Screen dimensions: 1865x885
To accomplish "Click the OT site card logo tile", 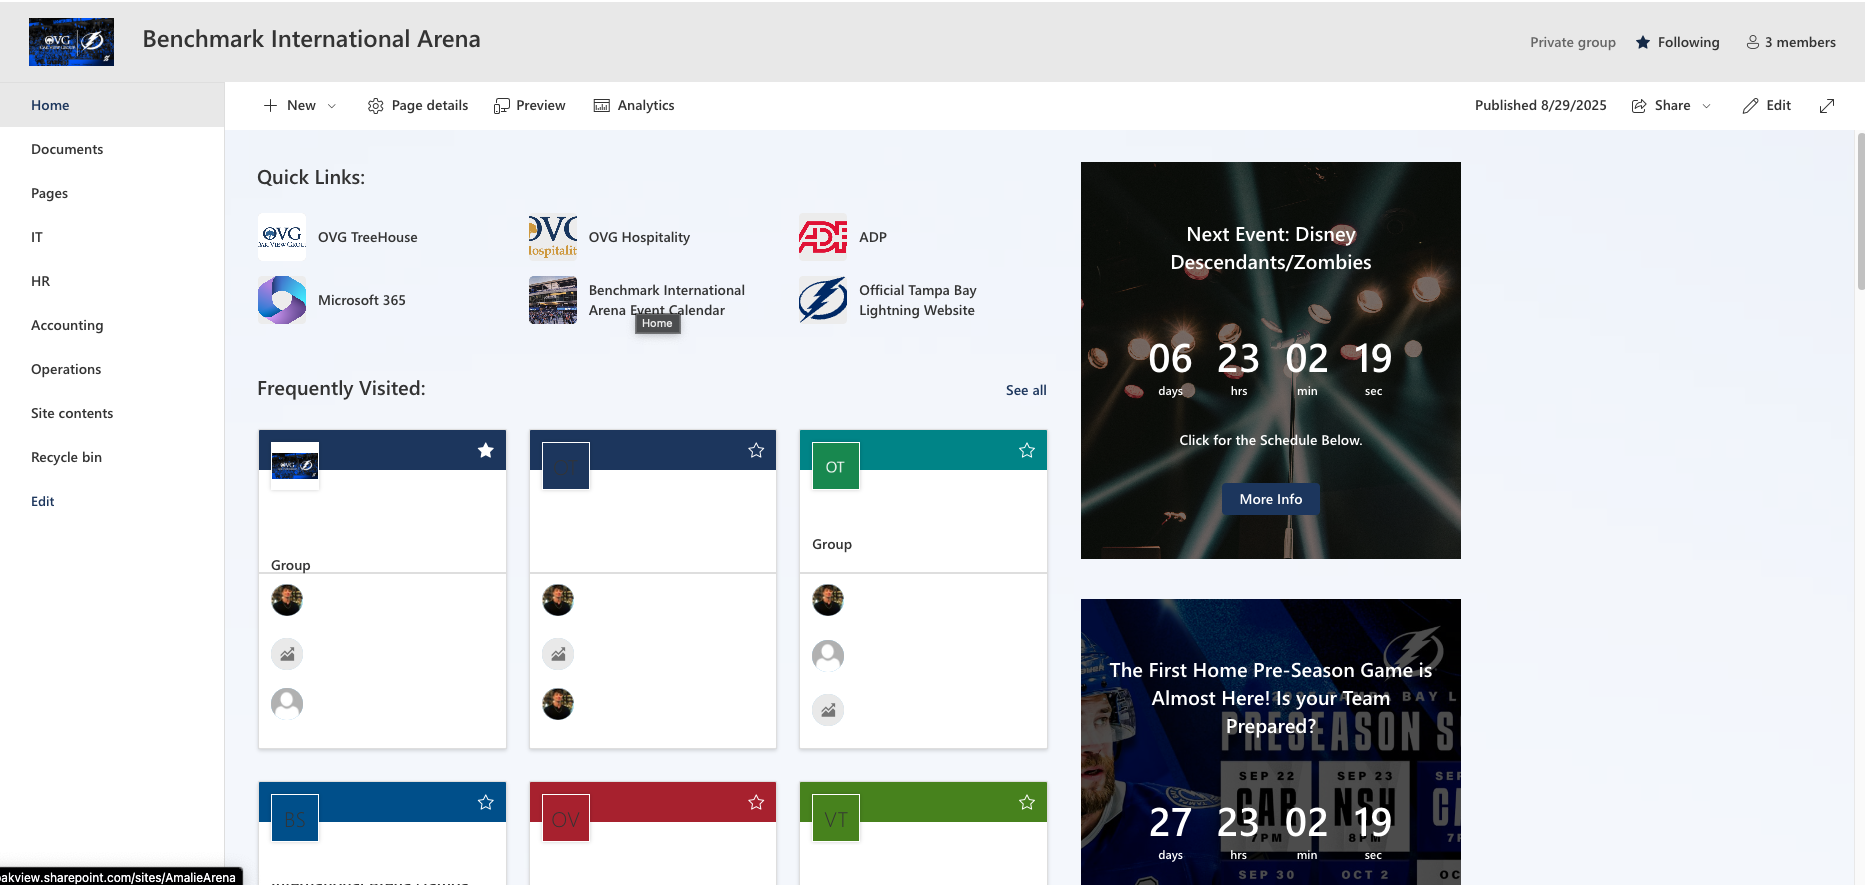I will pos(836,466).
